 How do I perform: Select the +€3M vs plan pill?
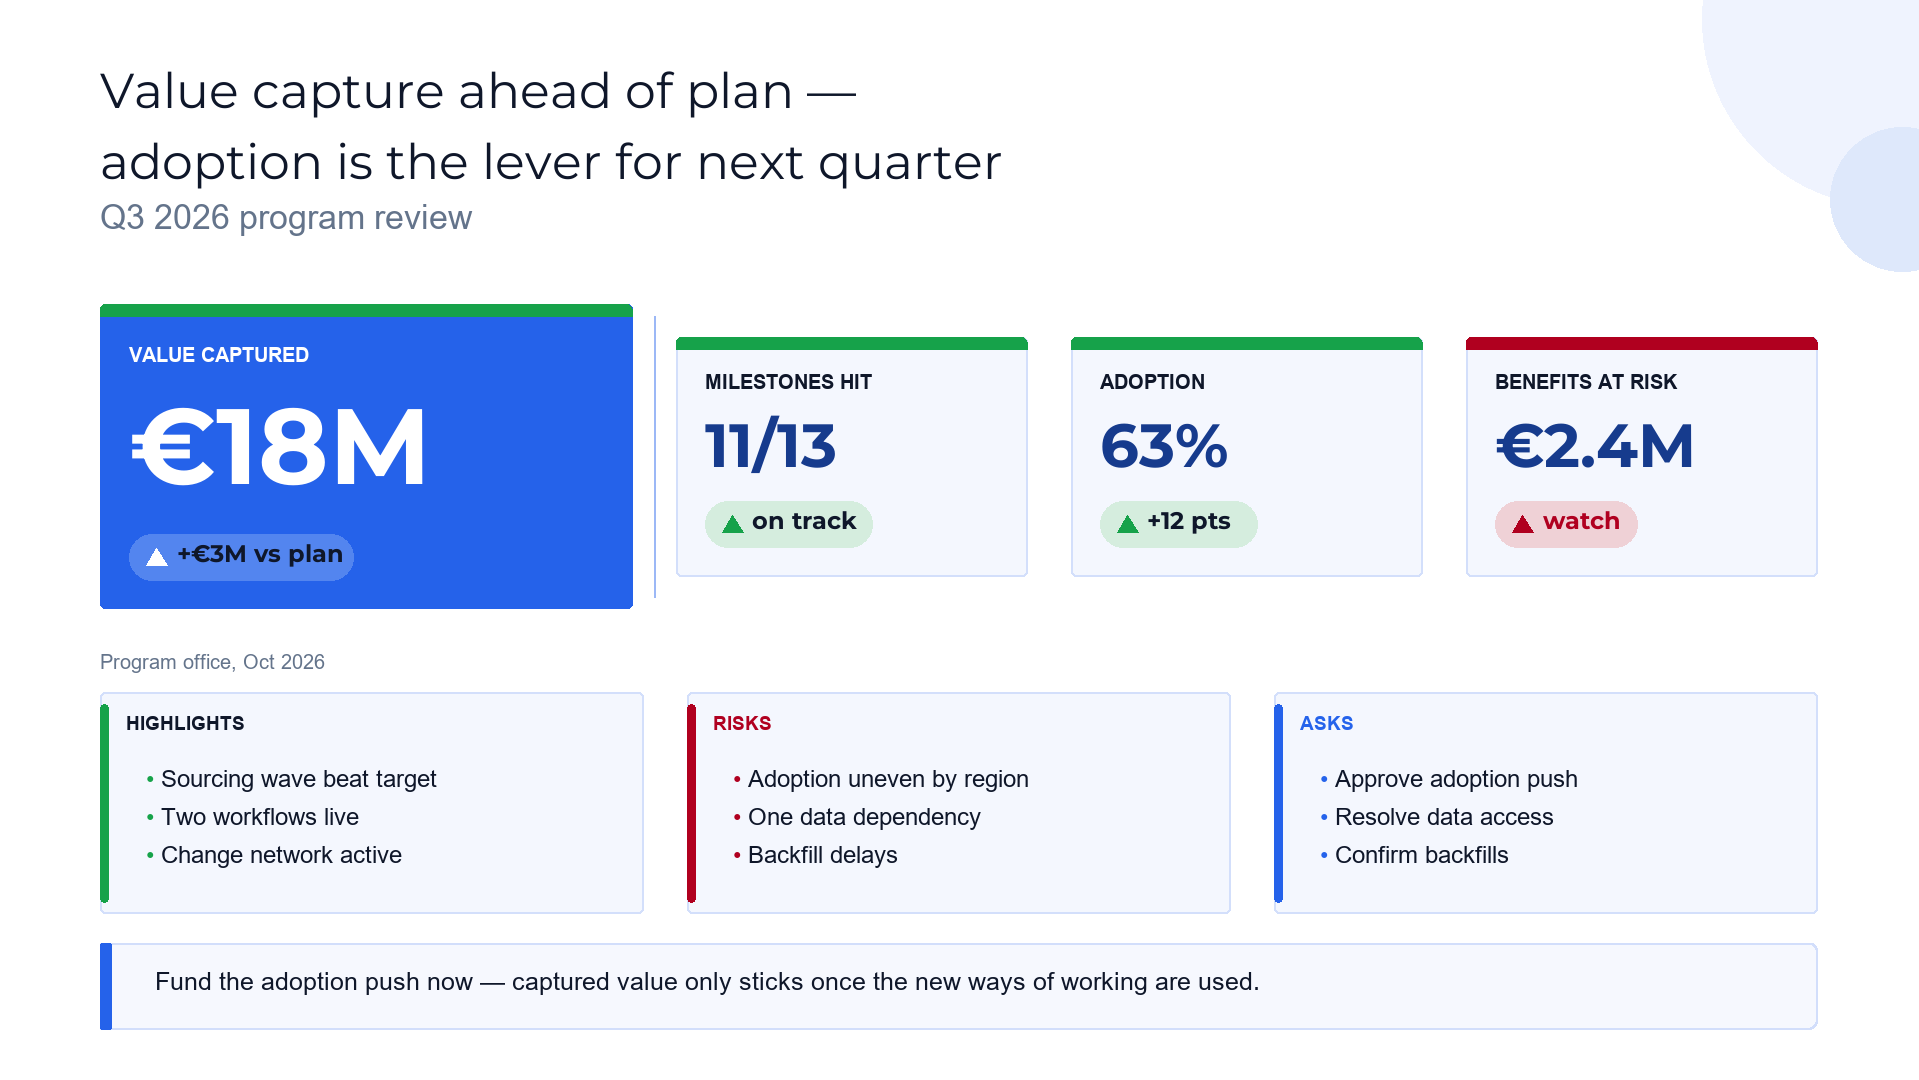pyautogui.click(x=241, y=557)
